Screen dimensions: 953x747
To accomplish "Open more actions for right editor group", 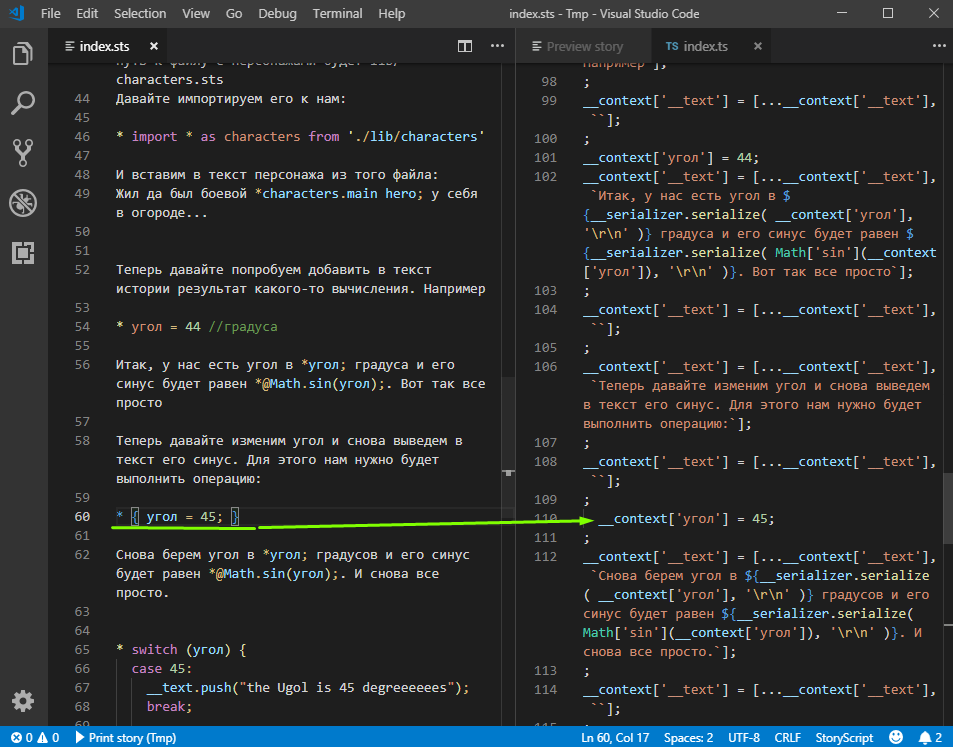I will [x=937, y=46].
